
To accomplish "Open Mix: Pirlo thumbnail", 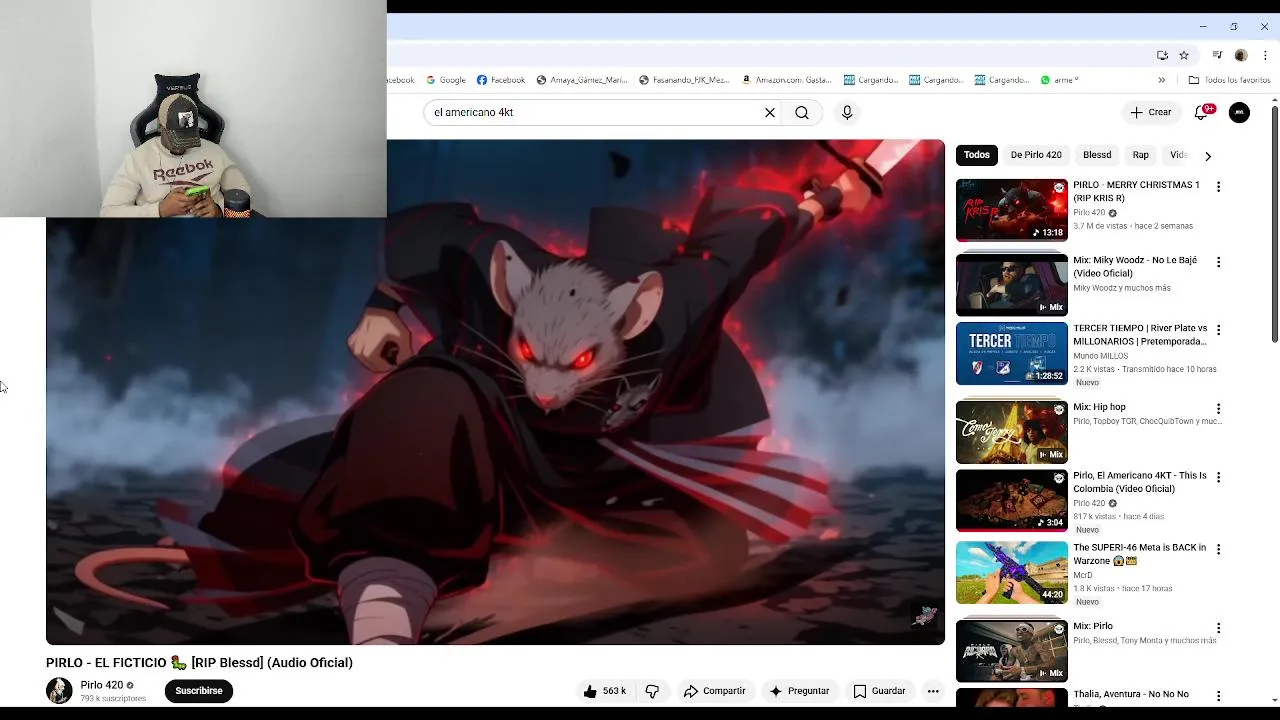I will tap(1012, 651).
